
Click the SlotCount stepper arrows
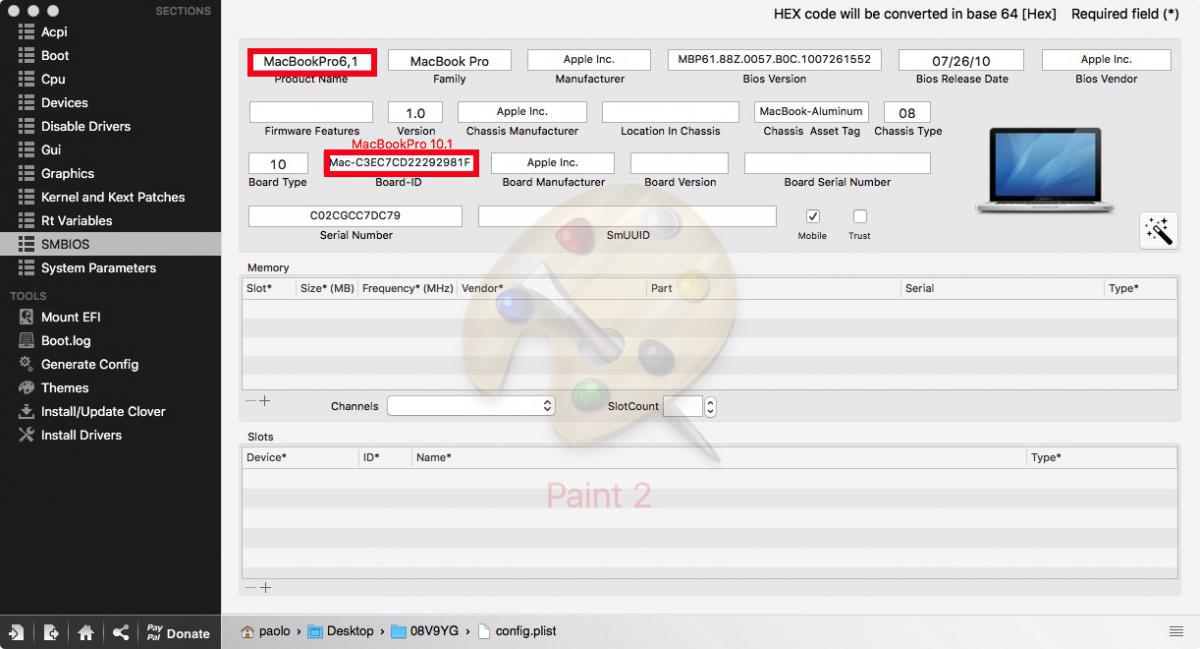tap(710, 406)
